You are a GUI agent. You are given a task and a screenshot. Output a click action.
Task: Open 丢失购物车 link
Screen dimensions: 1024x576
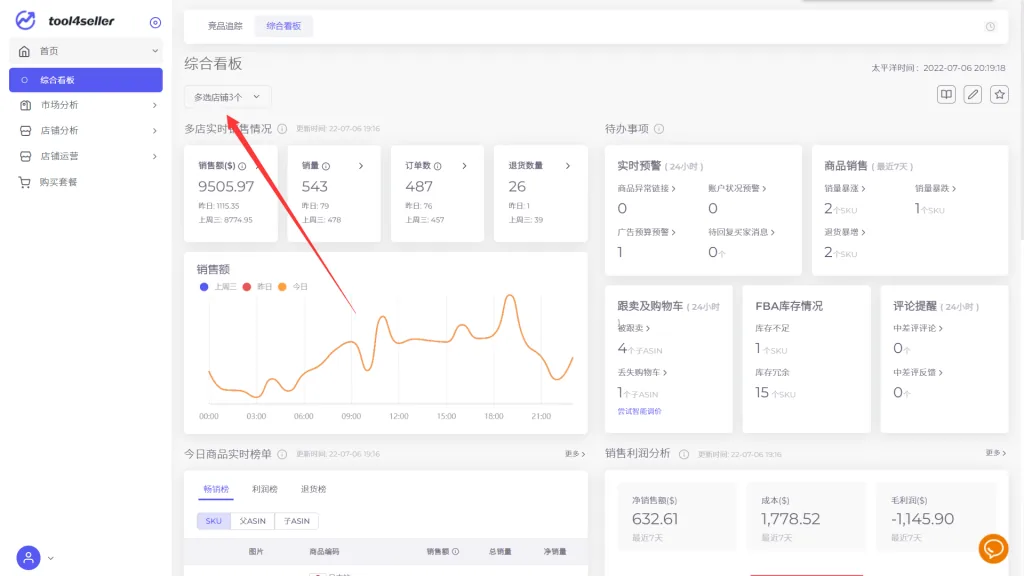point(642,372)
